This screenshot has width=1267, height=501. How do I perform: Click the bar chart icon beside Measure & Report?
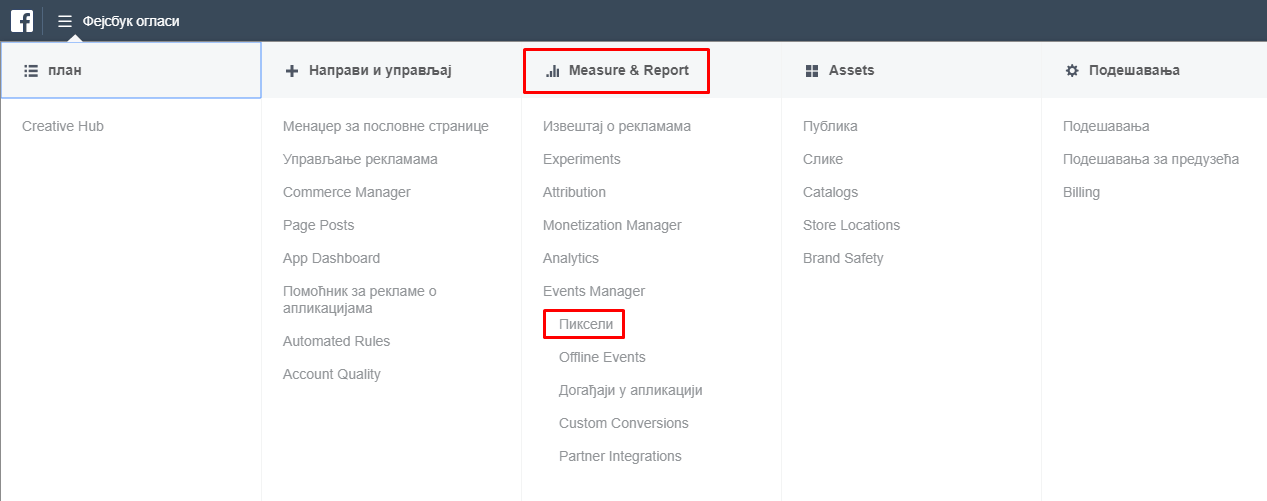552,71
